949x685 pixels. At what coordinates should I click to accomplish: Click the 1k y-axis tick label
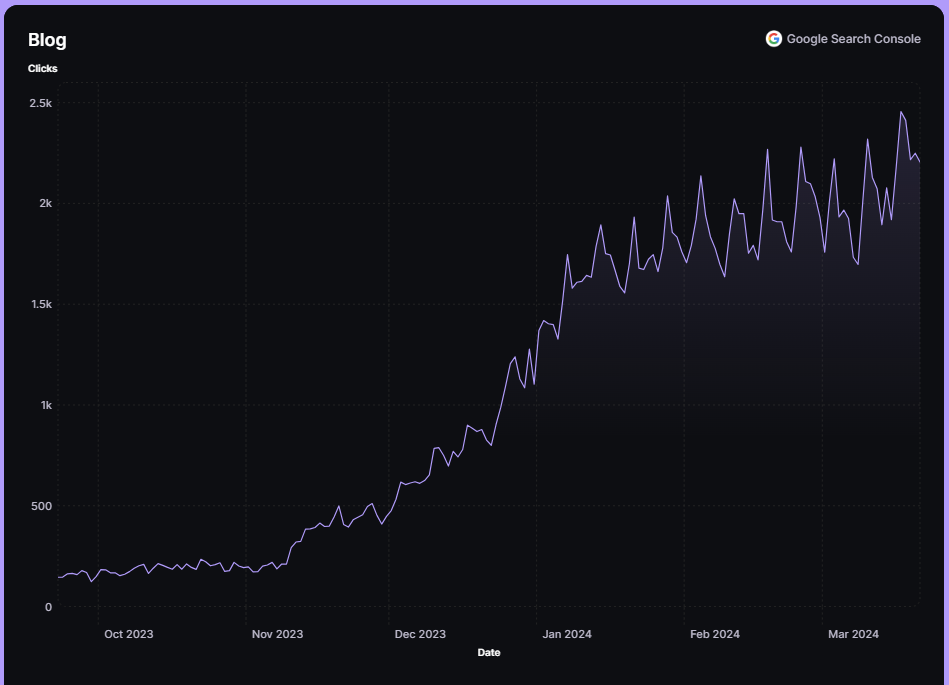46,405
